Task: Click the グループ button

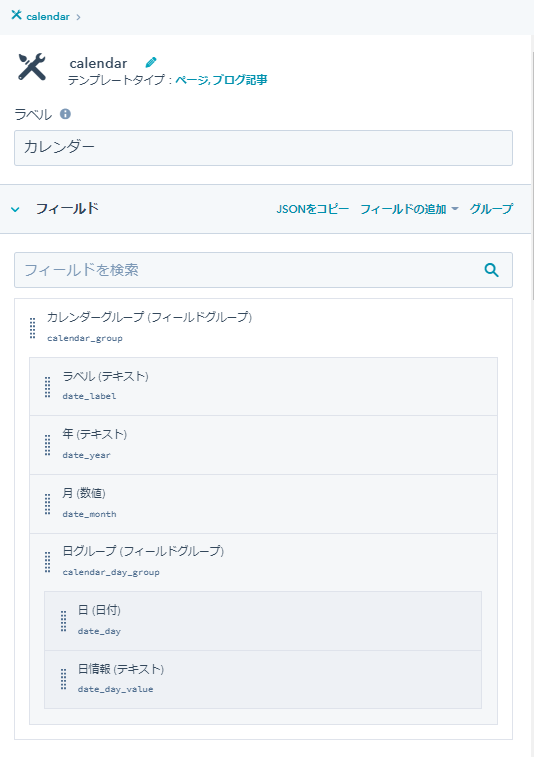Action: coord(491,209)
